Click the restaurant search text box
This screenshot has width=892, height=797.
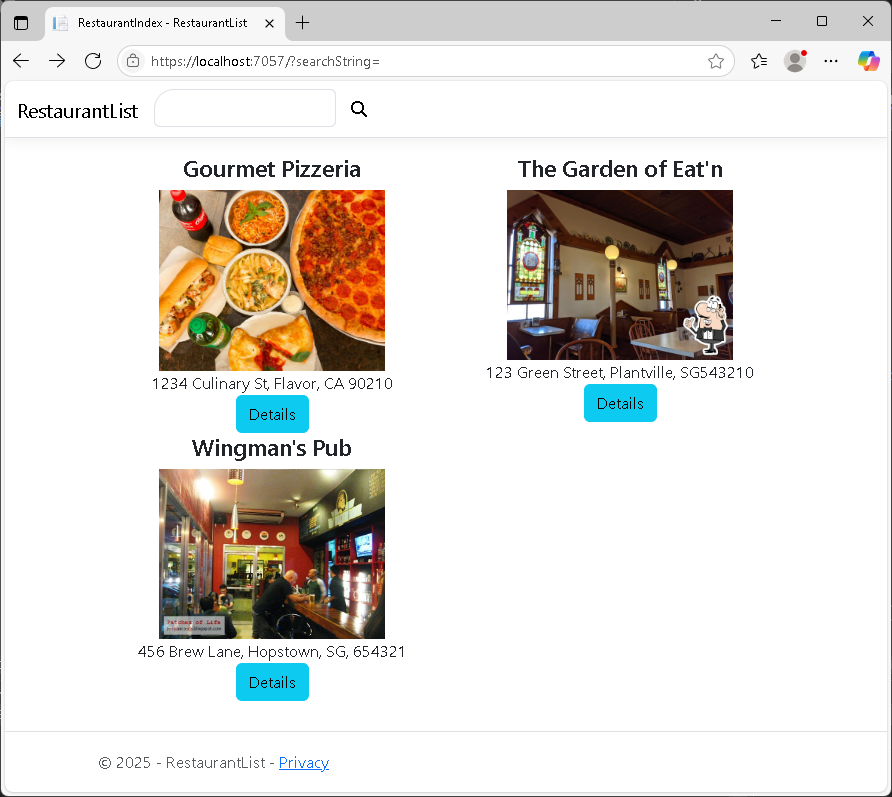[x=245, y=108]
